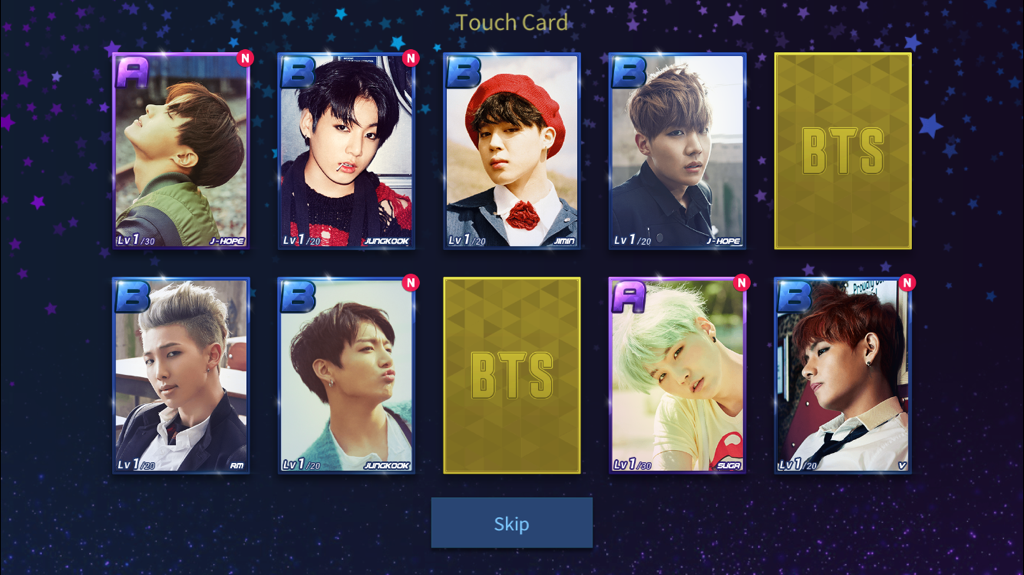Click the purple A grade icon on Suga card
The image size is (1024, 575).
tap(628, 297)
